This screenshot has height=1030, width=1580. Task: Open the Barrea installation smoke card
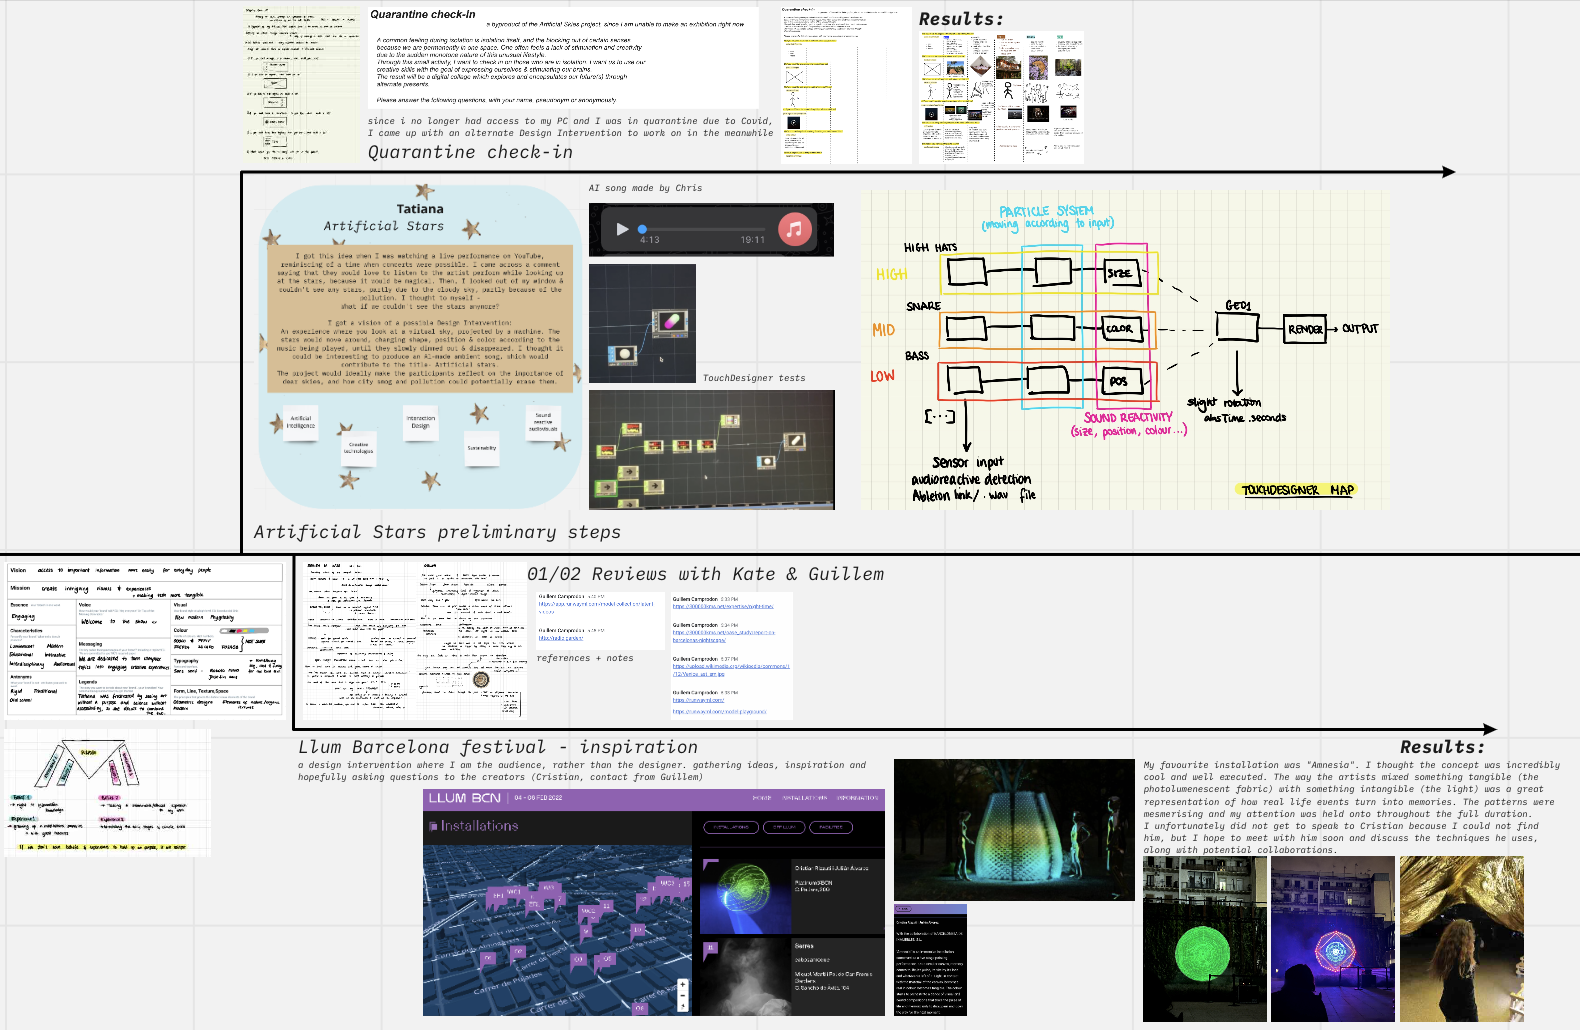pyautogui.click(x=792, y=977)
